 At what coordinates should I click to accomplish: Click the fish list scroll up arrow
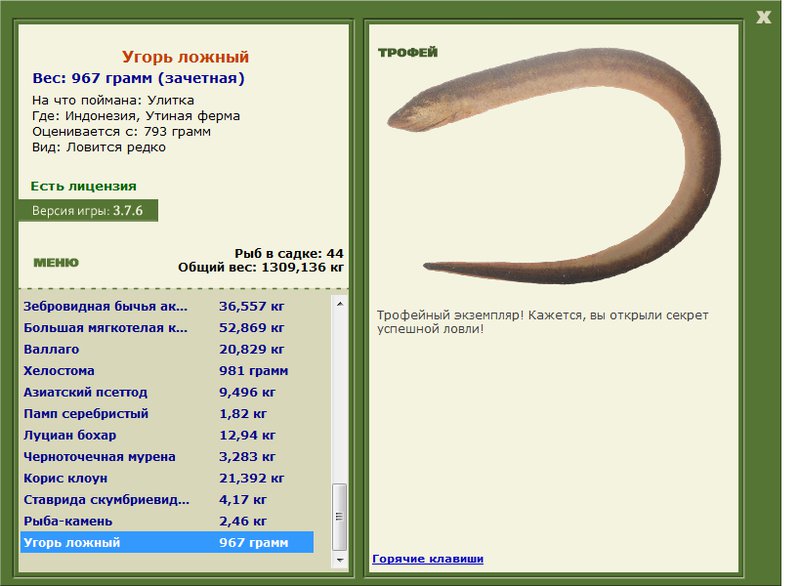point(340,304)
